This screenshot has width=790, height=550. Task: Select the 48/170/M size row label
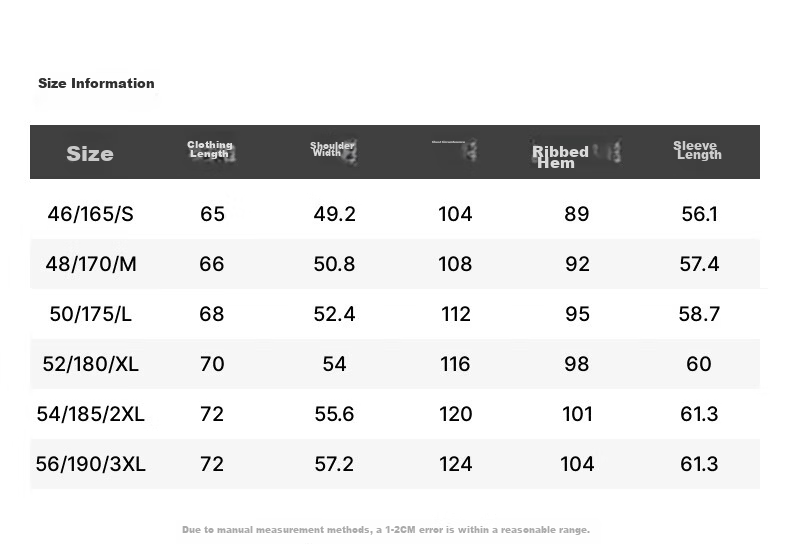91,264
